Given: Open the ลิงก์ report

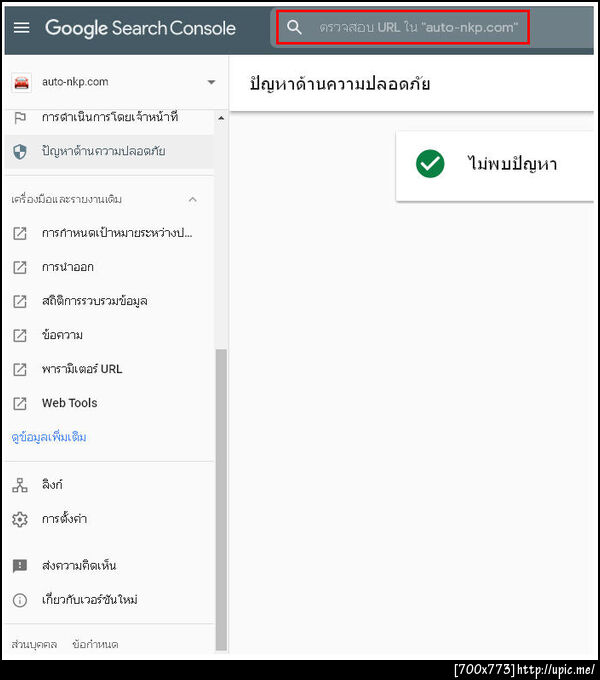Looking at the screenshot, I should pyautogui.click(x=52, y=484).
